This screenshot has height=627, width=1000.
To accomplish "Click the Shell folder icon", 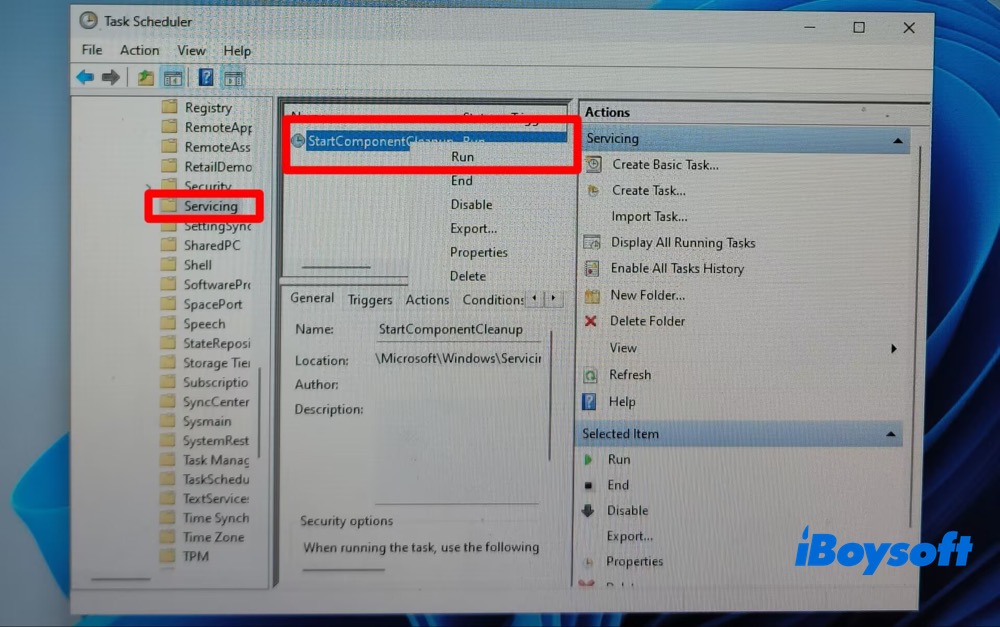I will click(168, 264).
